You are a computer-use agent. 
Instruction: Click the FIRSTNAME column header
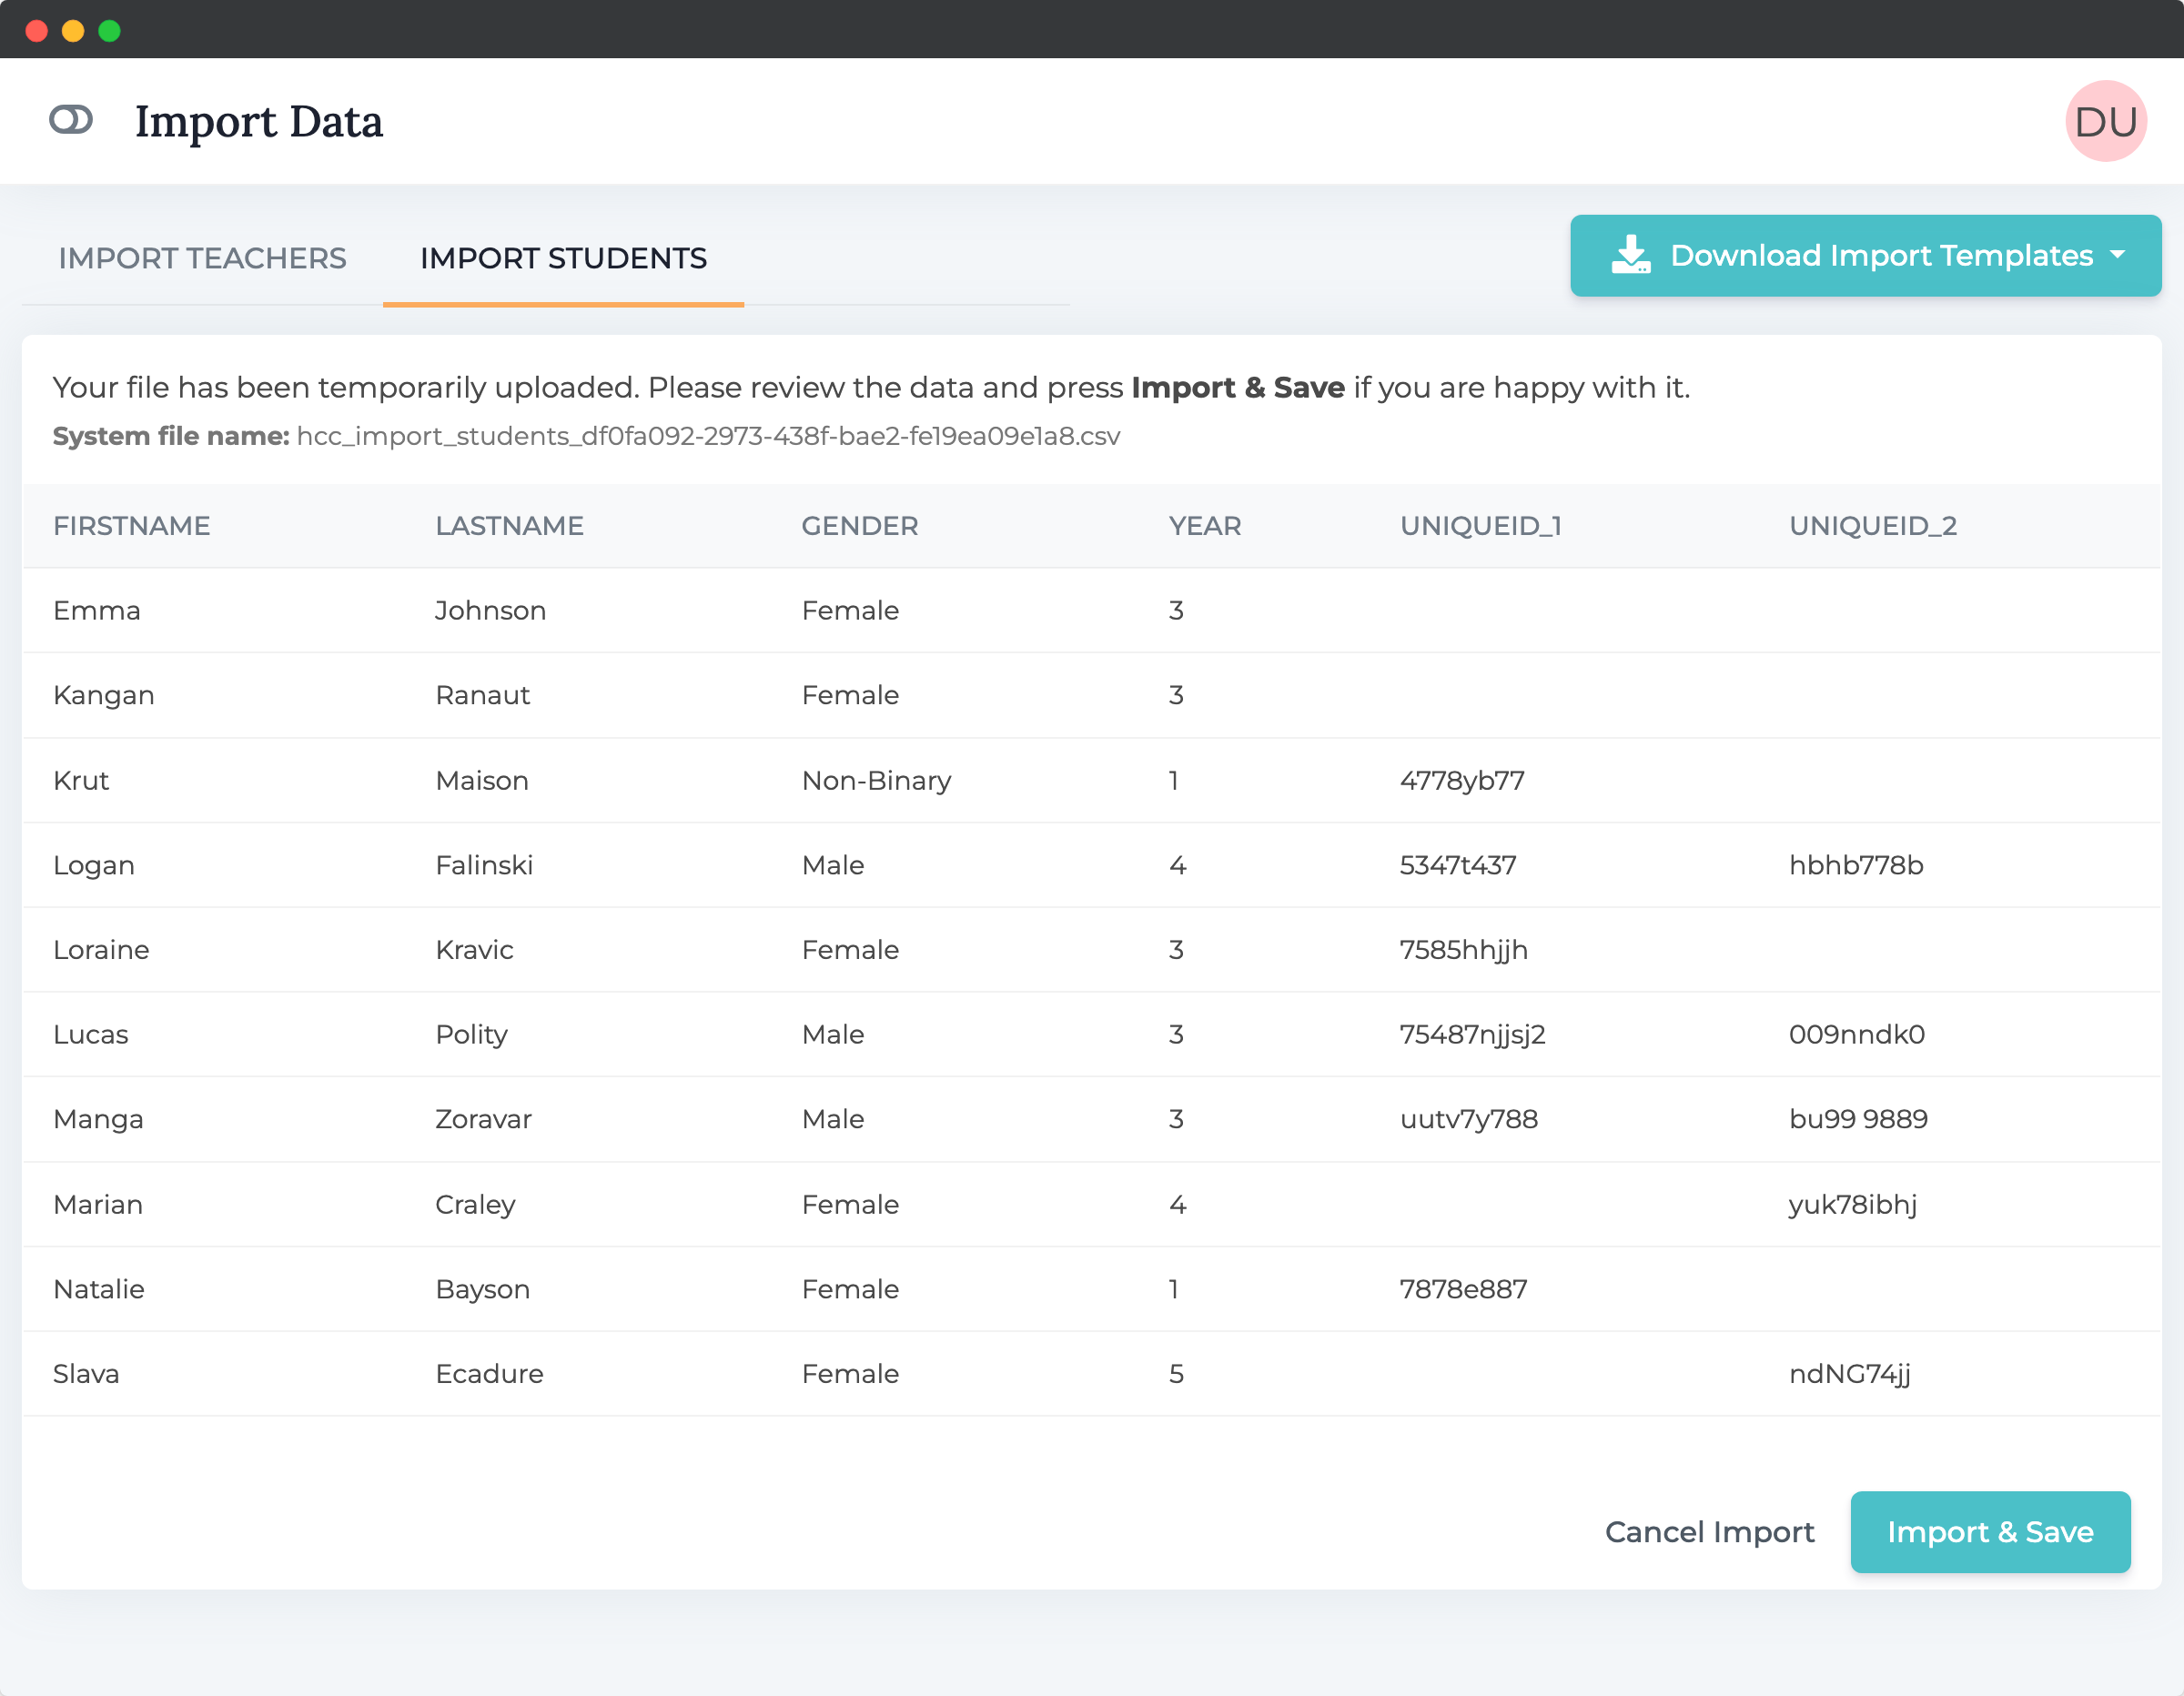pyautogui.click(x=132, y=526)
